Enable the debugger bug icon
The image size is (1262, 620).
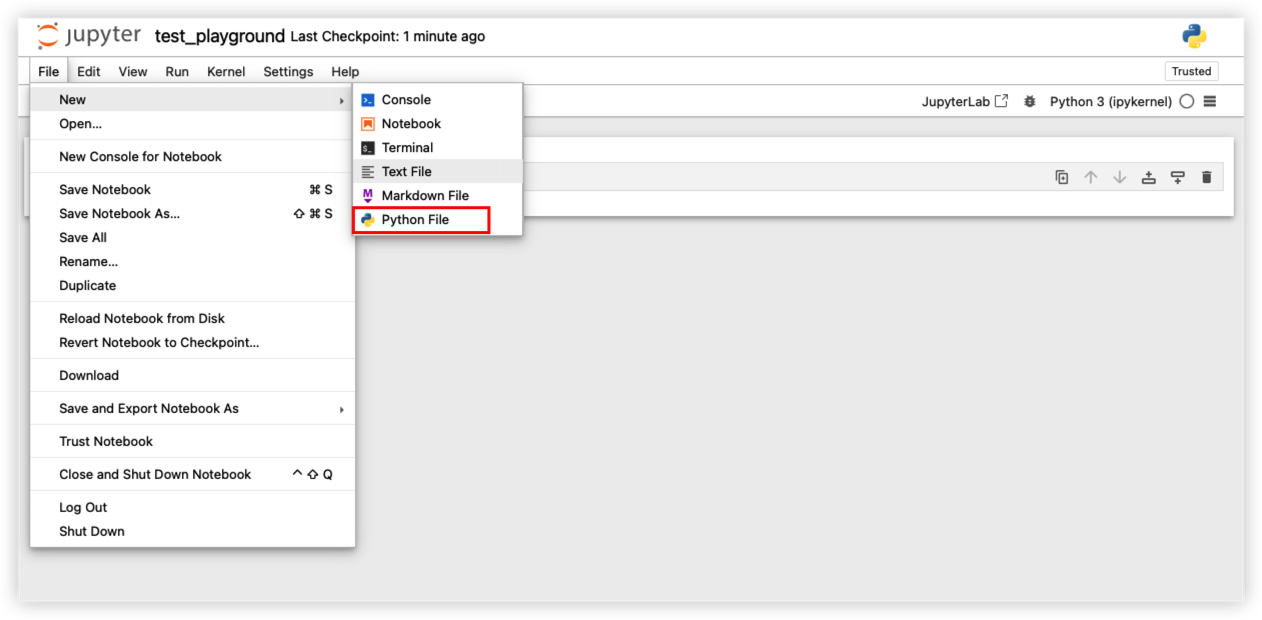[1030, 101]
